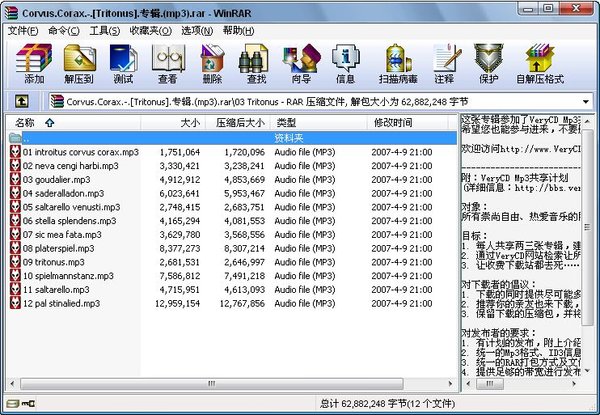The width and height of the screenshot is (600, 415).
Task: Click the icon of 06 stella splendens.mp3
Action: pos(15,221)
